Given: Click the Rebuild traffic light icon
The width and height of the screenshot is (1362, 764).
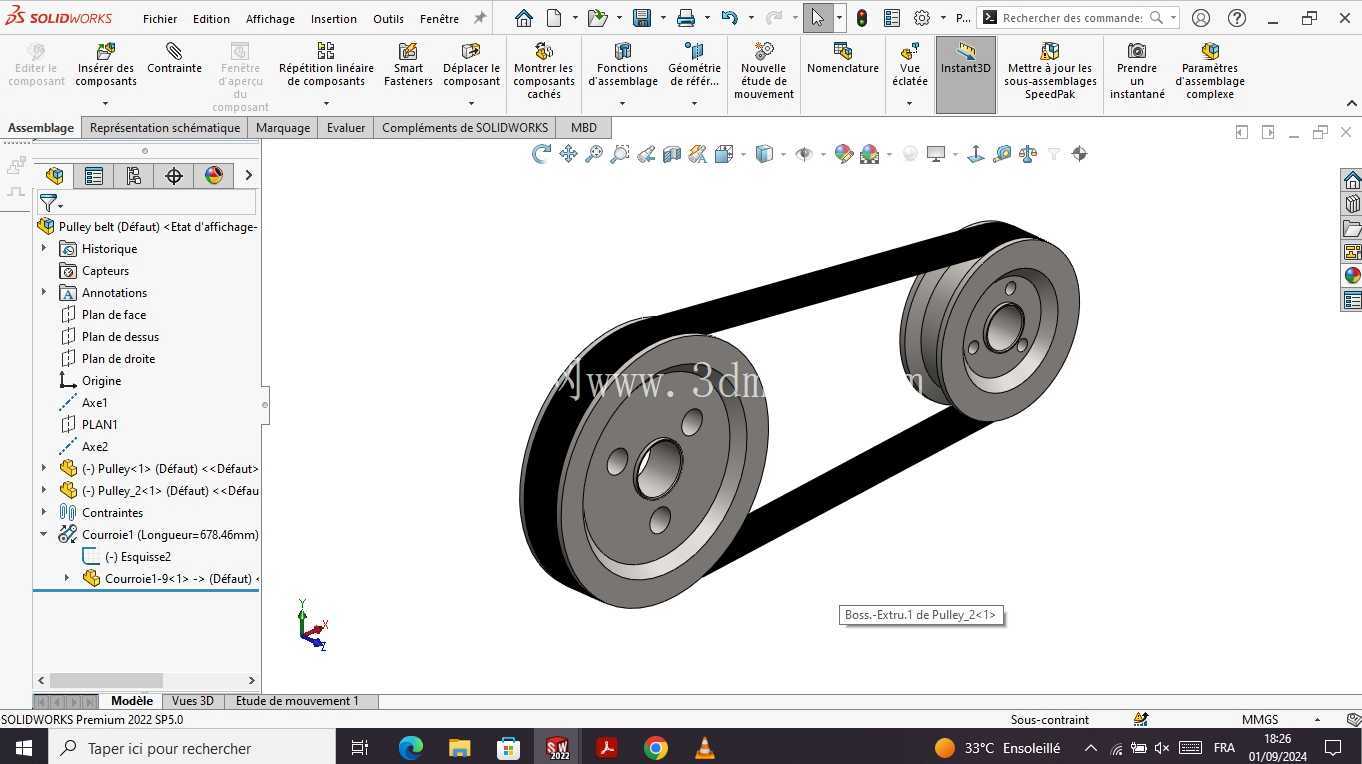Looking at the screenshot, I should (862, 18).
